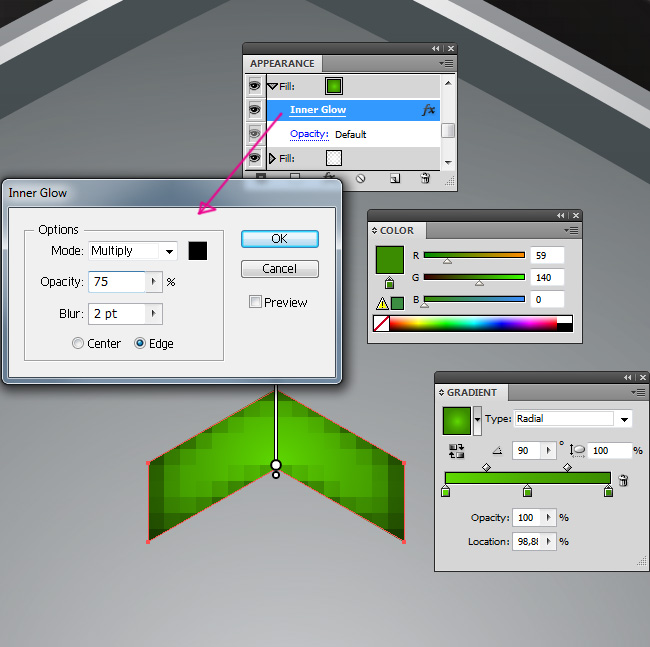650x647 pixels.
Task: Click the aspect ratio icon in the Gradient panel
Action: (577, 451)
